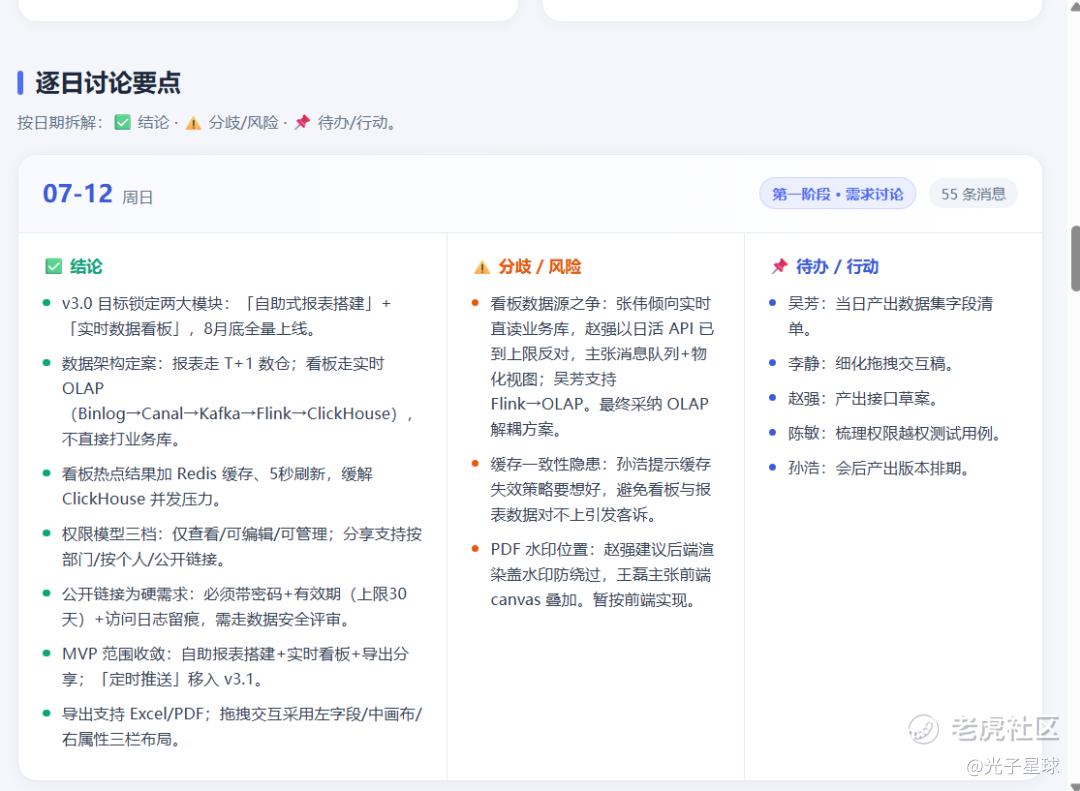Select the 李静 todo item 细化拖拽交互稿
This screenshot has height=791, width=1080.
[871, 364]
